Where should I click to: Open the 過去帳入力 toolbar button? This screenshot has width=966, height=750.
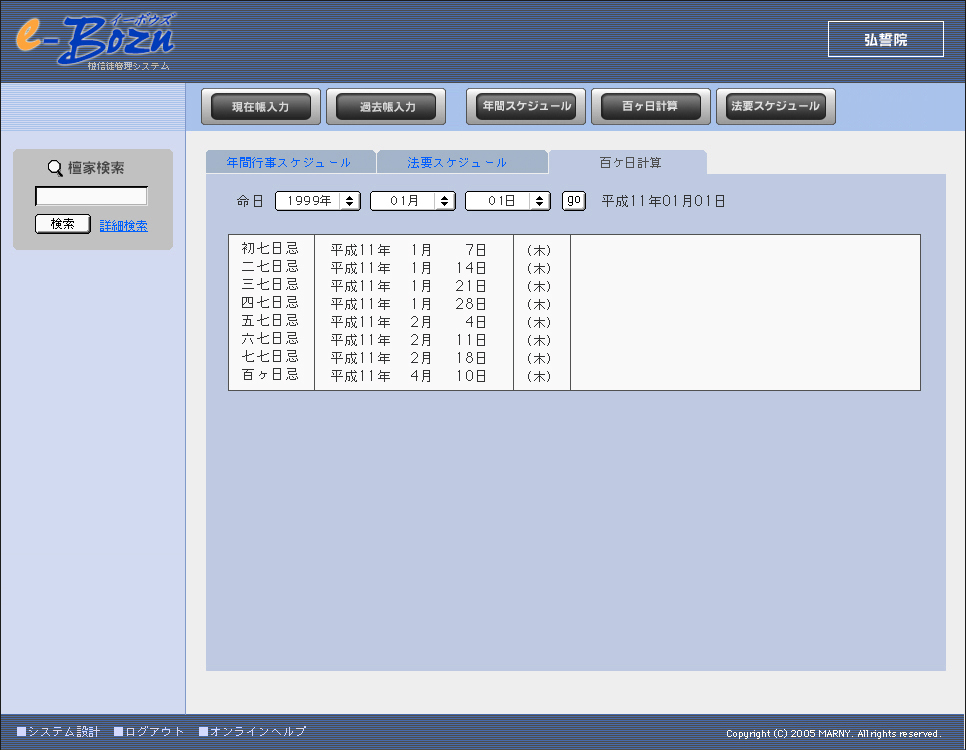[x=386, y=107]
